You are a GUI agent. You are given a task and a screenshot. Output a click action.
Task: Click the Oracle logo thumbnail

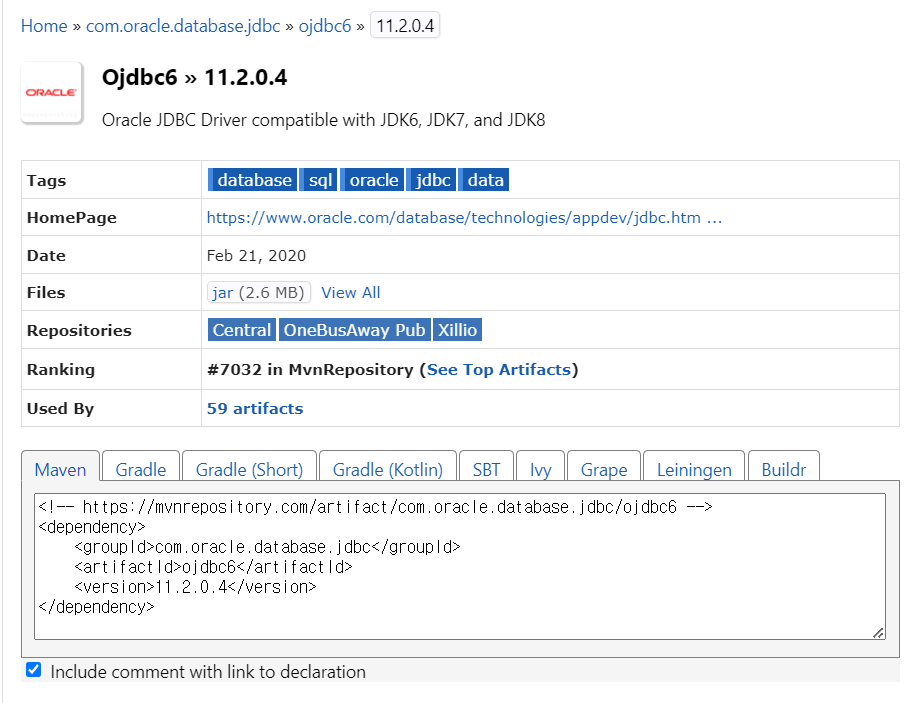coord(52,93)
